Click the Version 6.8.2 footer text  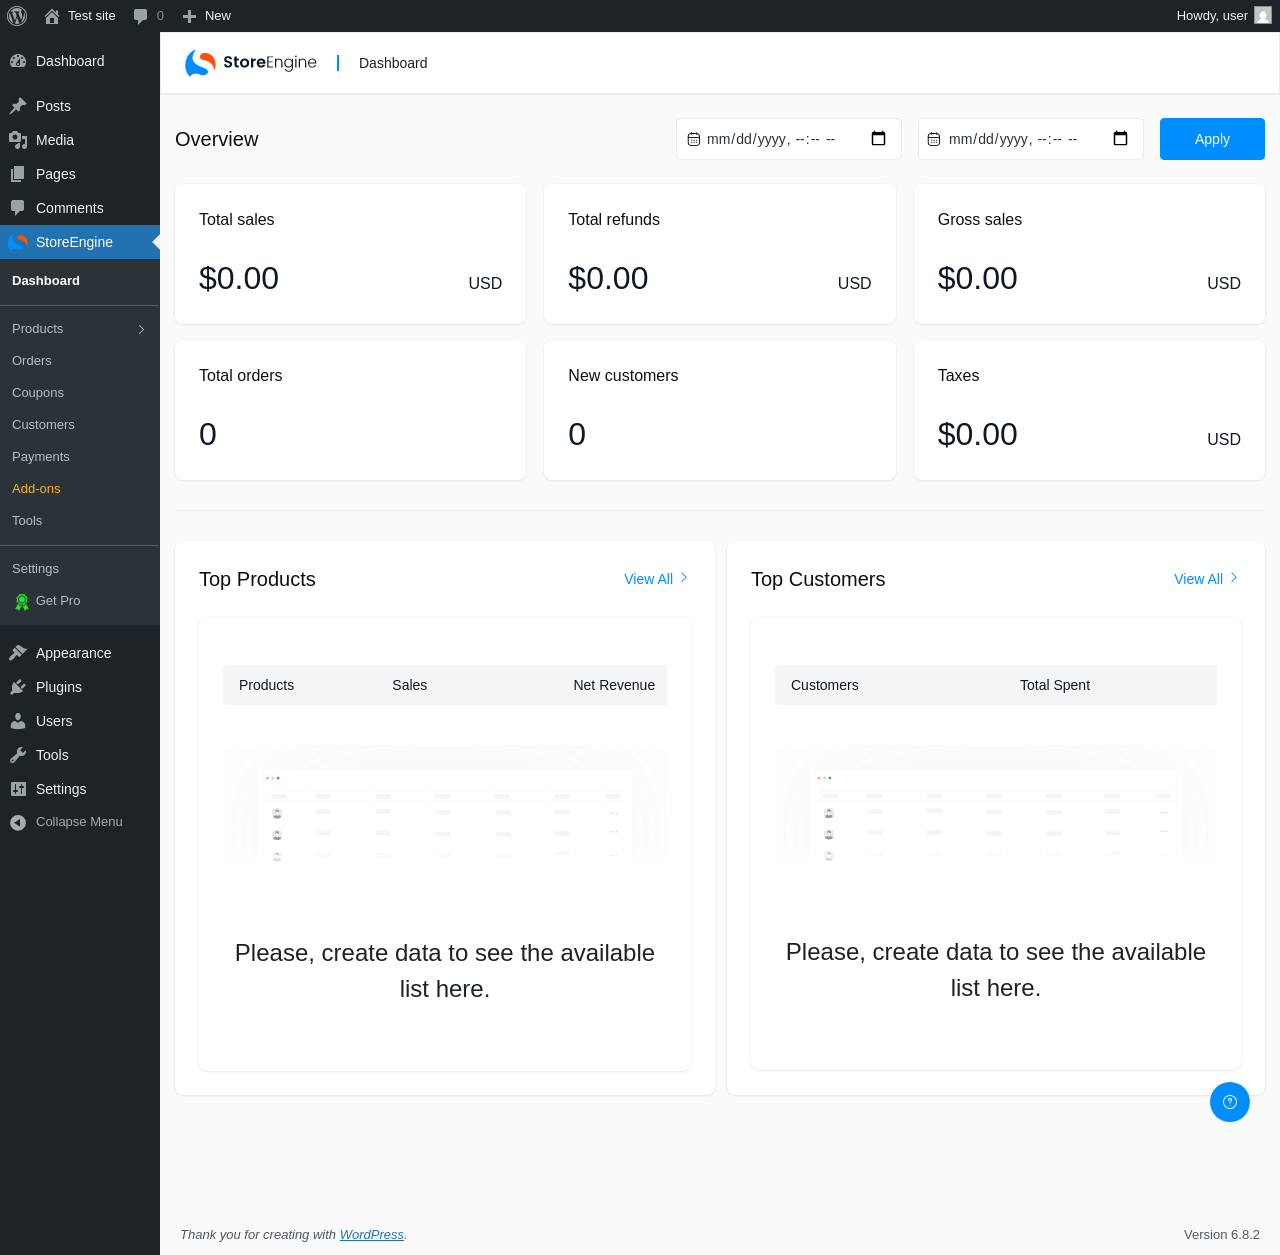click(x=1222, y=1235)
